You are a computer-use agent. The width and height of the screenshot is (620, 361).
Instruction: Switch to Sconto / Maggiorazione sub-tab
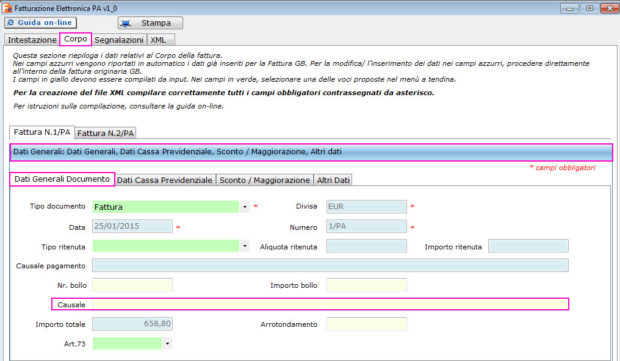click(265, 180)
